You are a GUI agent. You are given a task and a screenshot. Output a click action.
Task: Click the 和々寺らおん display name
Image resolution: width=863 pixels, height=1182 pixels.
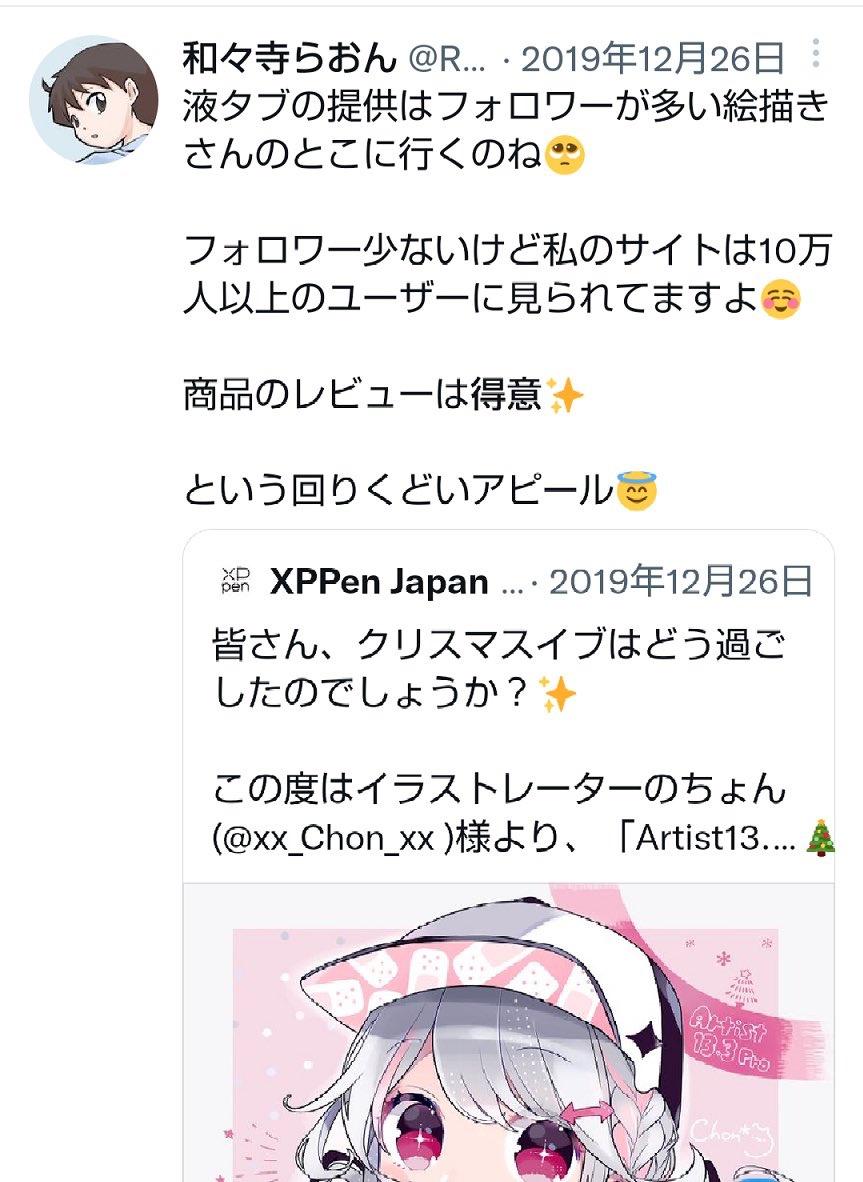click(x=289, y=58)
